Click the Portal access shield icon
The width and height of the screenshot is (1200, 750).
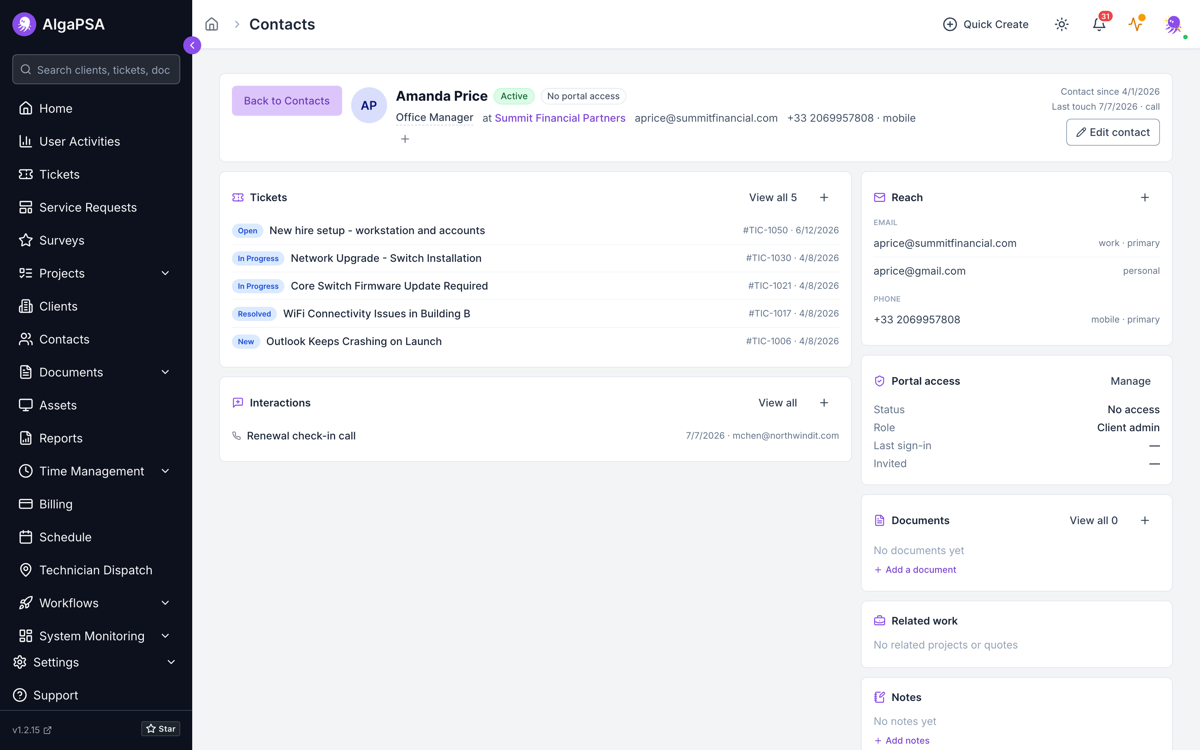[880, 381]
